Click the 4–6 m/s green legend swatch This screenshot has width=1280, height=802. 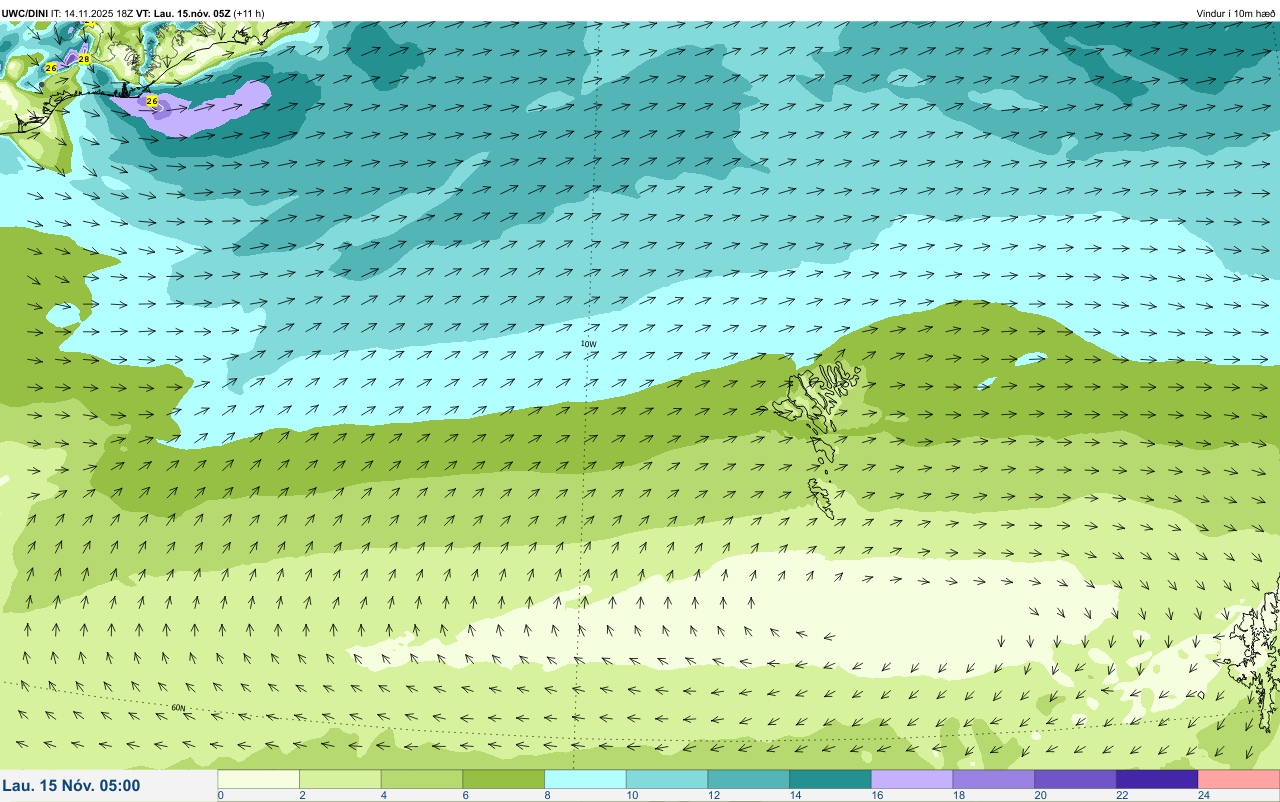(x=422, y=779)
